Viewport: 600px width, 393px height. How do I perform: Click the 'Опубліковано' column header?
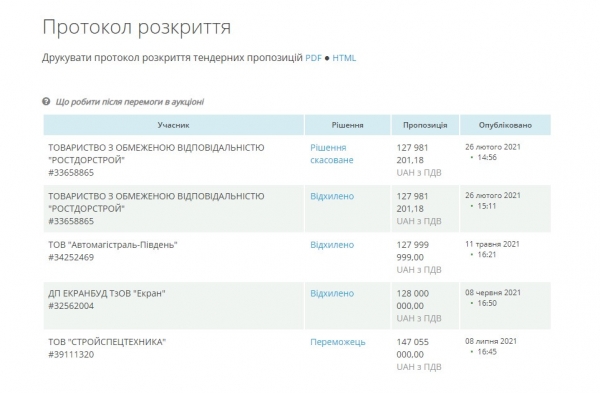(x=505, y=125)
